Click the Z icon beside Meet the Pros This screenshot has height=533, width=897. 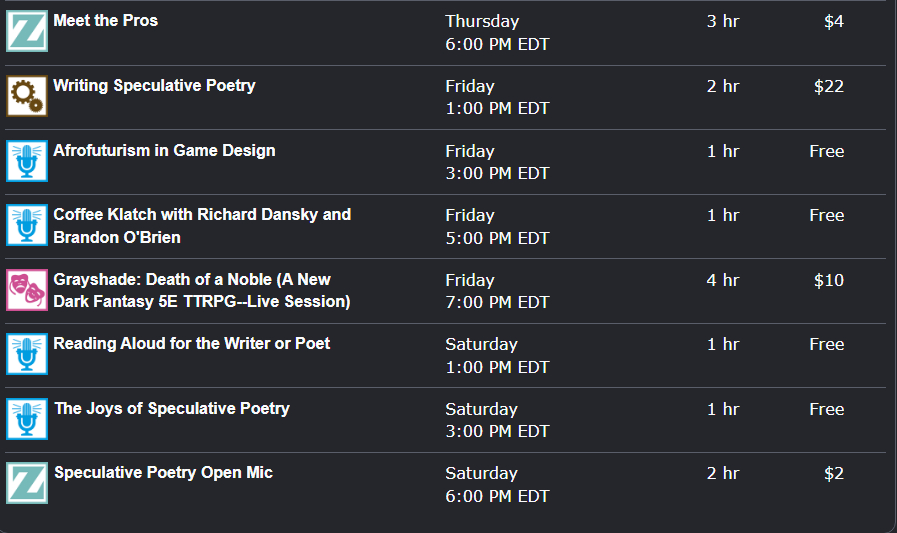(27, 31)
